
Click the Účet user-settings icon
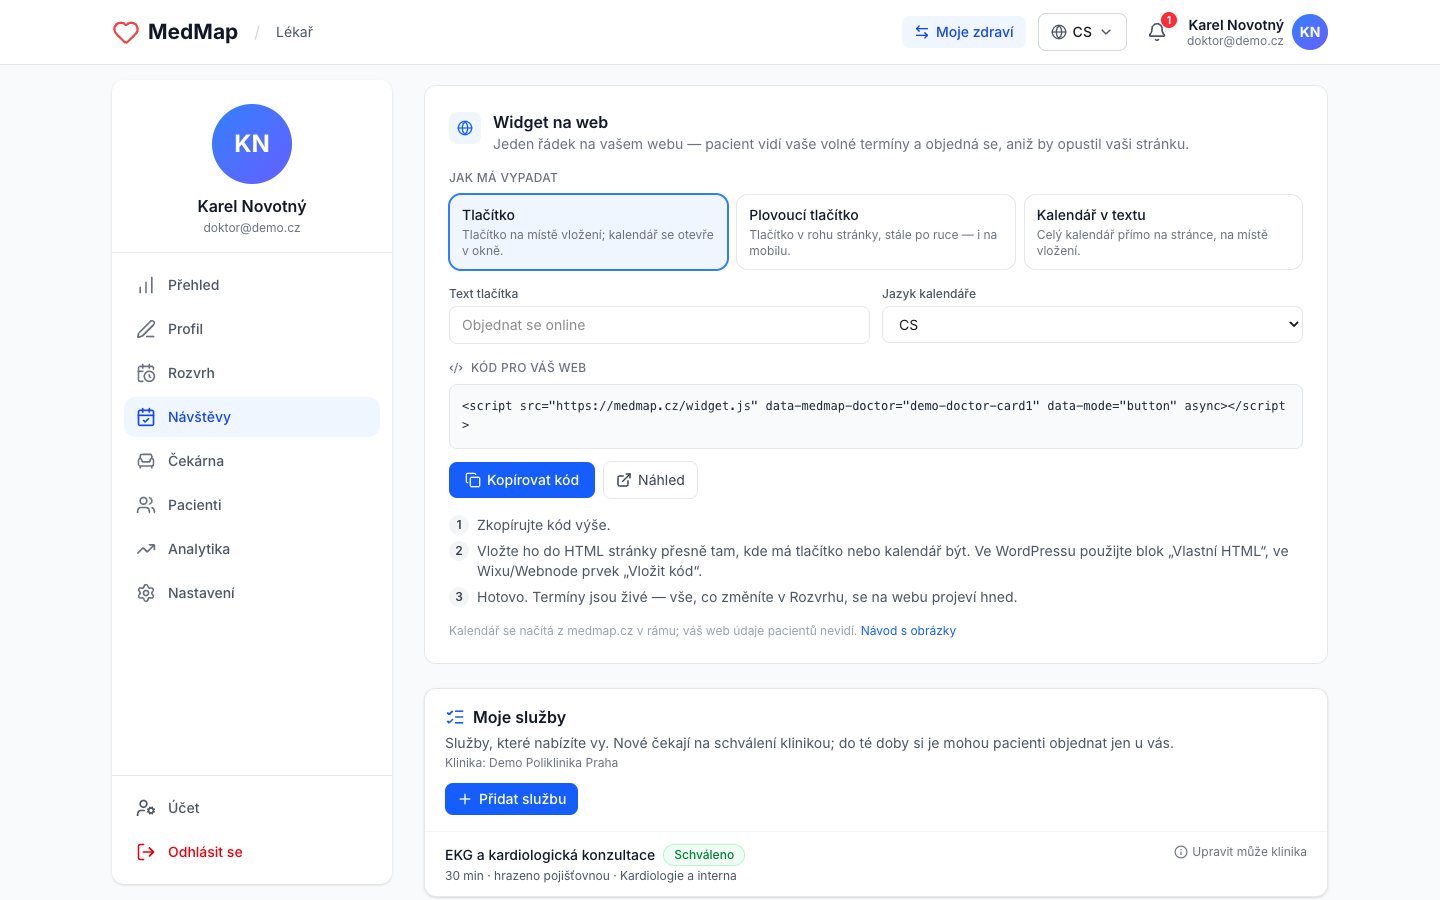click(x=146, y=808)
